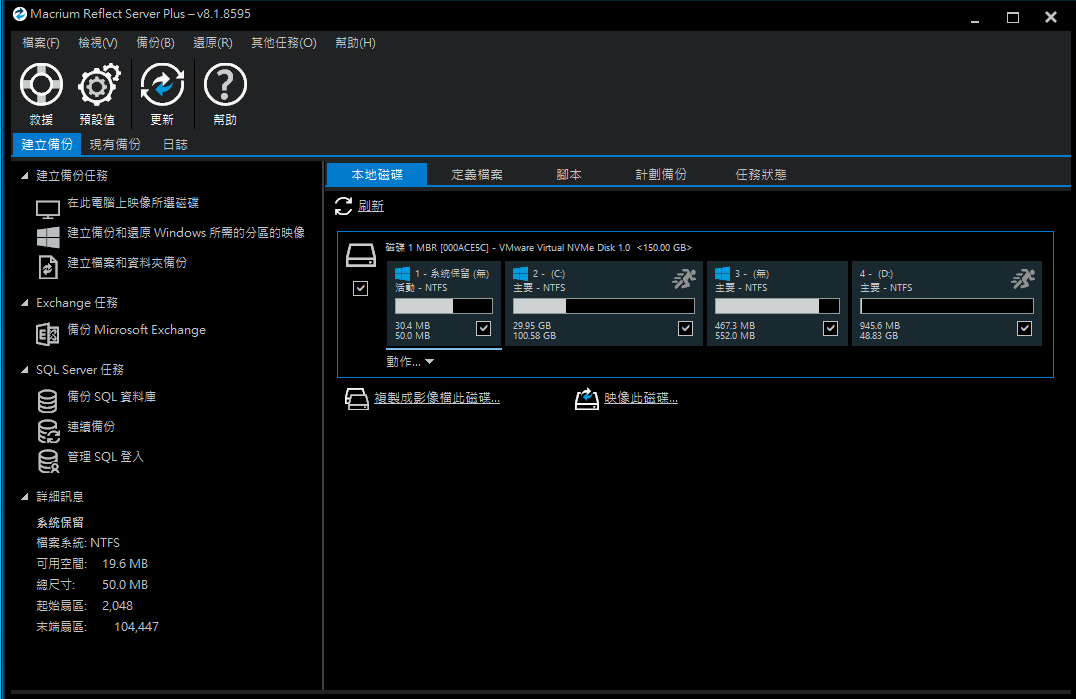Click the monitor icon for 在此電腦上映像所選磁碟
Screen dimensions: 1076x699
(x=47, y=209)
